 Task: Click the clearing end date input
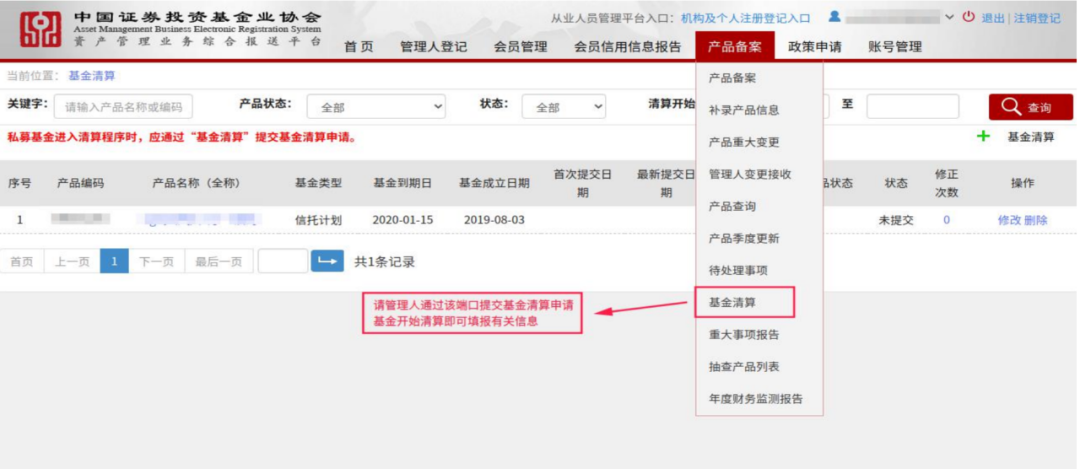[x=913, y=106]
